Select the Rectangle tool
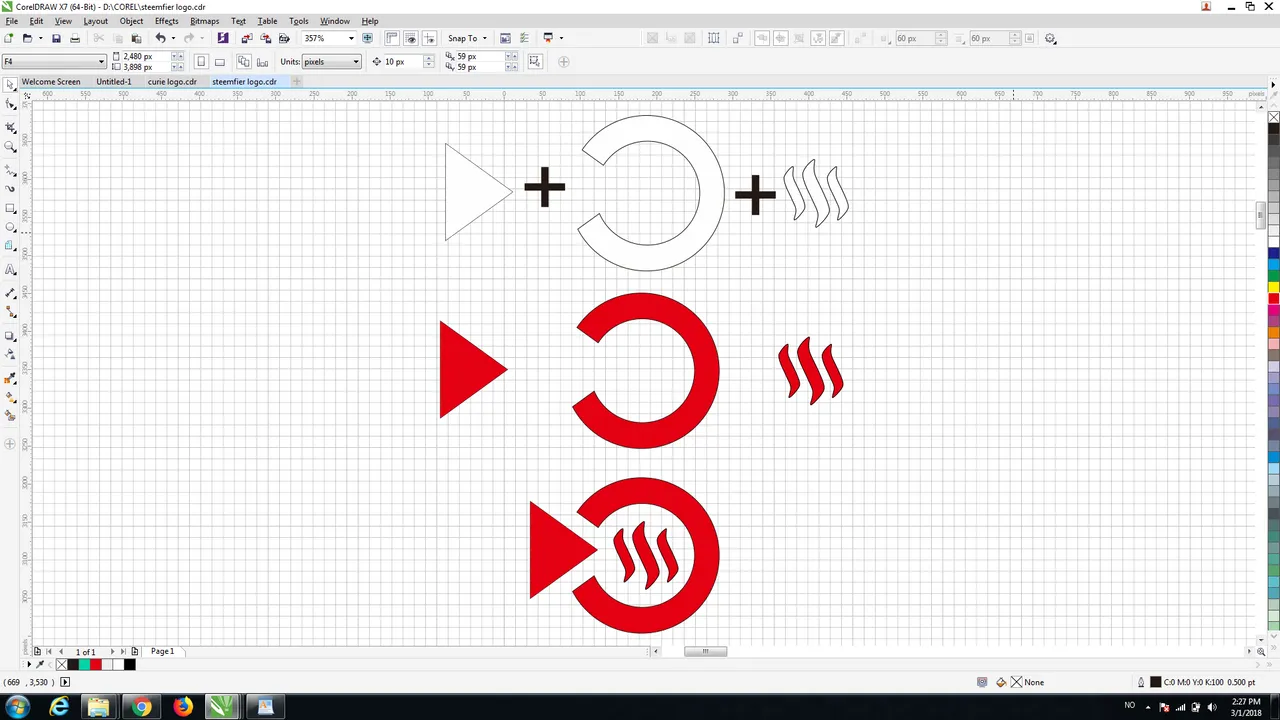Viewport: 1280px width, 720px height. [10, 209]
